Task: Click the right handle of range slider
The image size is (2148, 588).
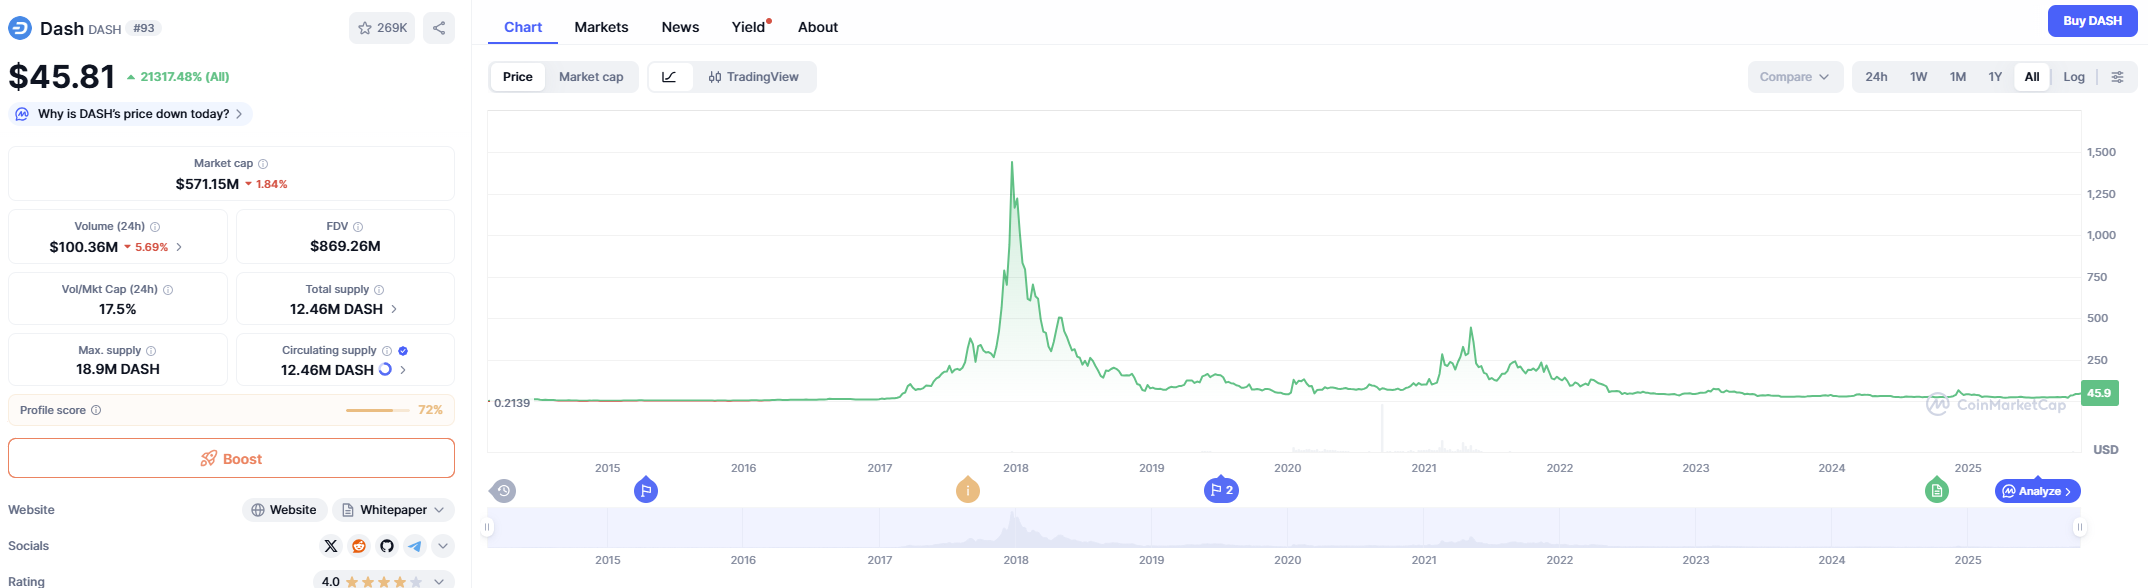Action: click(x=2080, y=527)
